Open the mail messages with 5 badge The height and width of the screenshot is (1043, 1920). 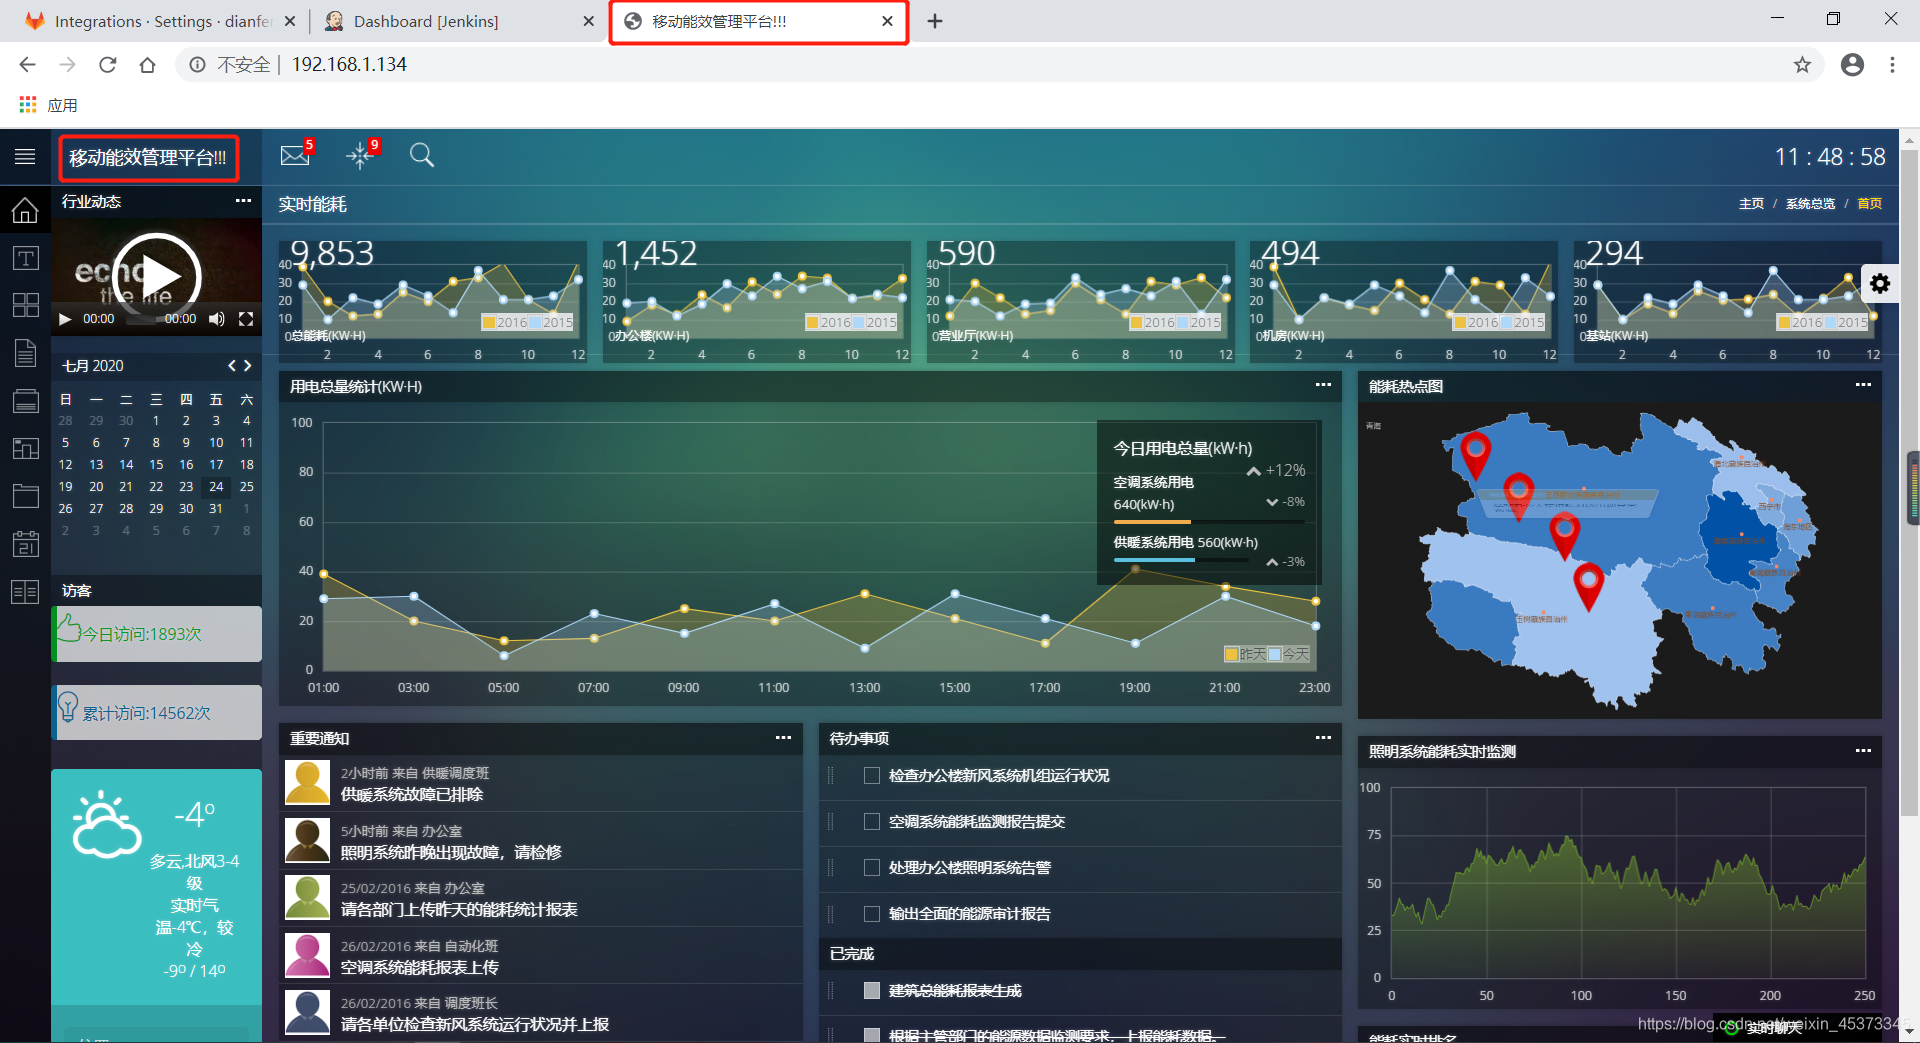tap(297, 154)
